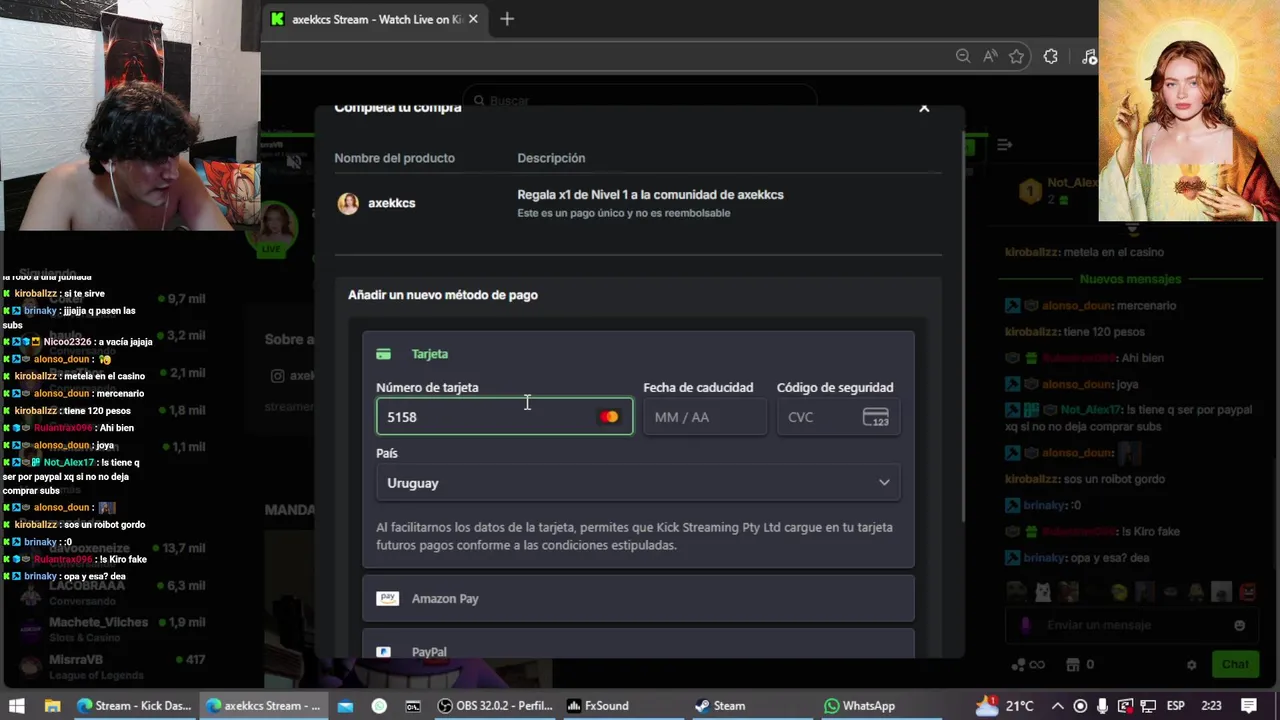Image resolution: width=1280 pixels, height=720 pixels.
Task: Click the browser zoom-out magnifier icon
Action: click(x=963, y=56)
